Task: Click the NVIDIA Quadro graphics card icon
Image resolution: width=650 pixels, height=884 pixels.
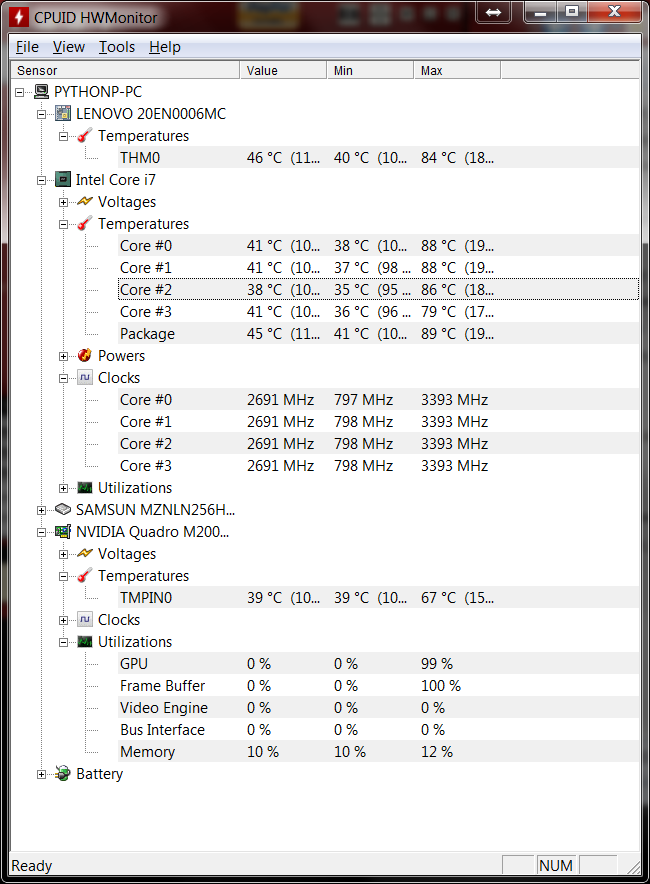Action: 63,532
